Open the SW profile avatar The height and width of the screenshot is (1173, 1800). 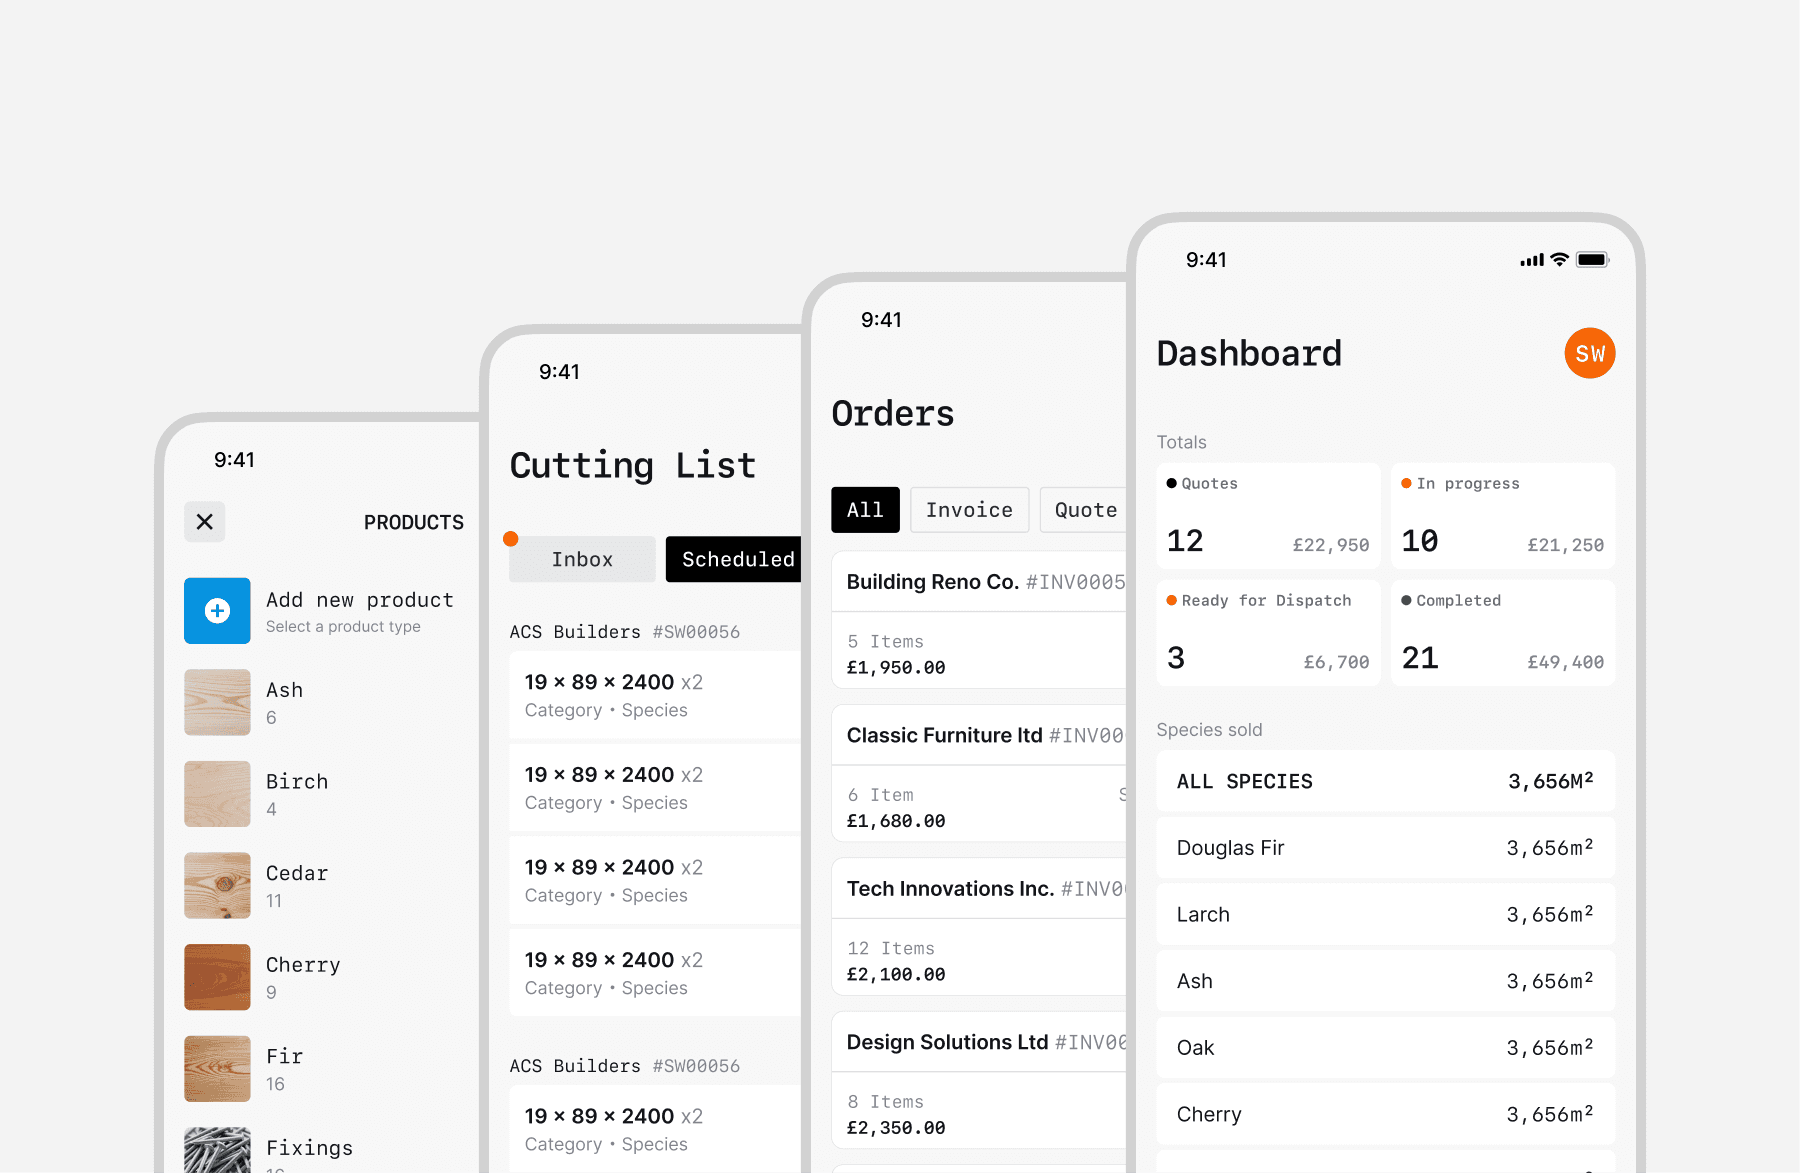[x=1590, y=353]
